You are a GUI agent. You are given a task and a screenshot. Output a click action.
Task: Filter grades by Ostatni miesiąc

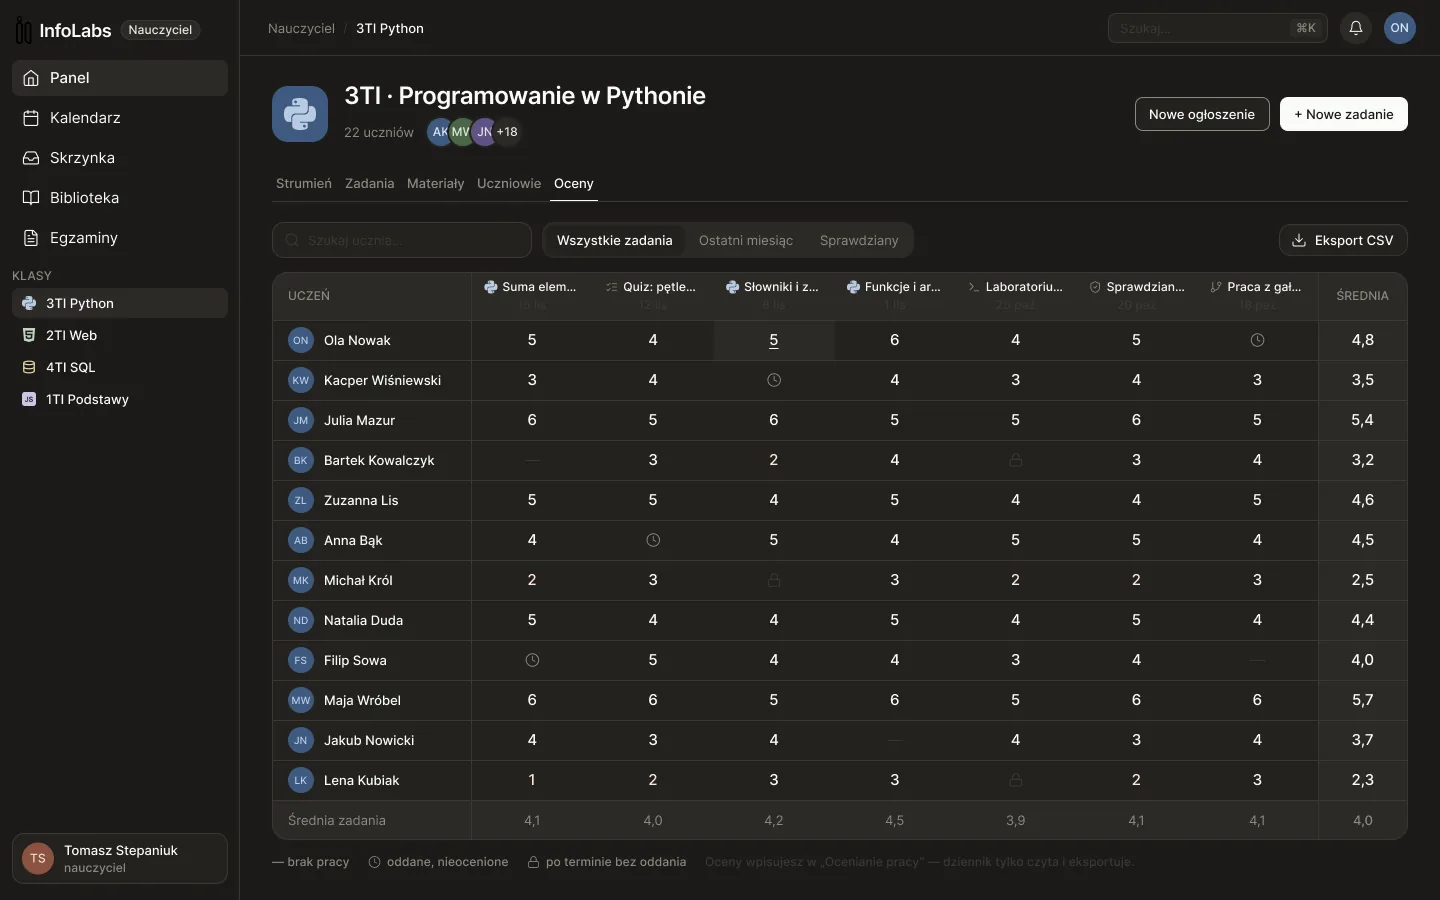pos(746,240)
